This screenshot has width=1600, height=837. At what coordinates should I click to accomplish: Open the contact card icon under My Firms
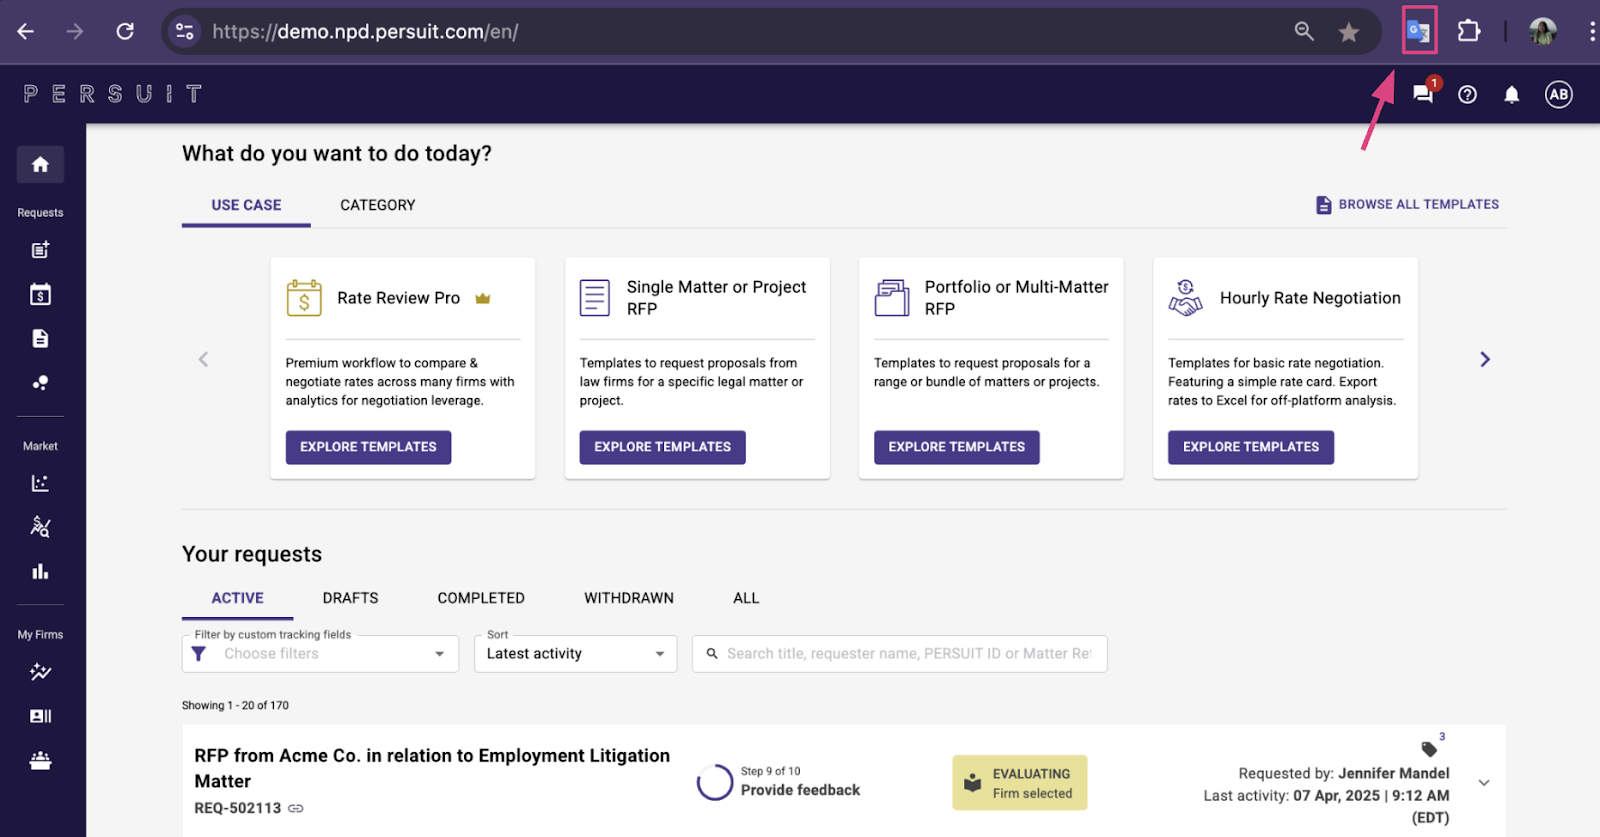coord(40,716)
